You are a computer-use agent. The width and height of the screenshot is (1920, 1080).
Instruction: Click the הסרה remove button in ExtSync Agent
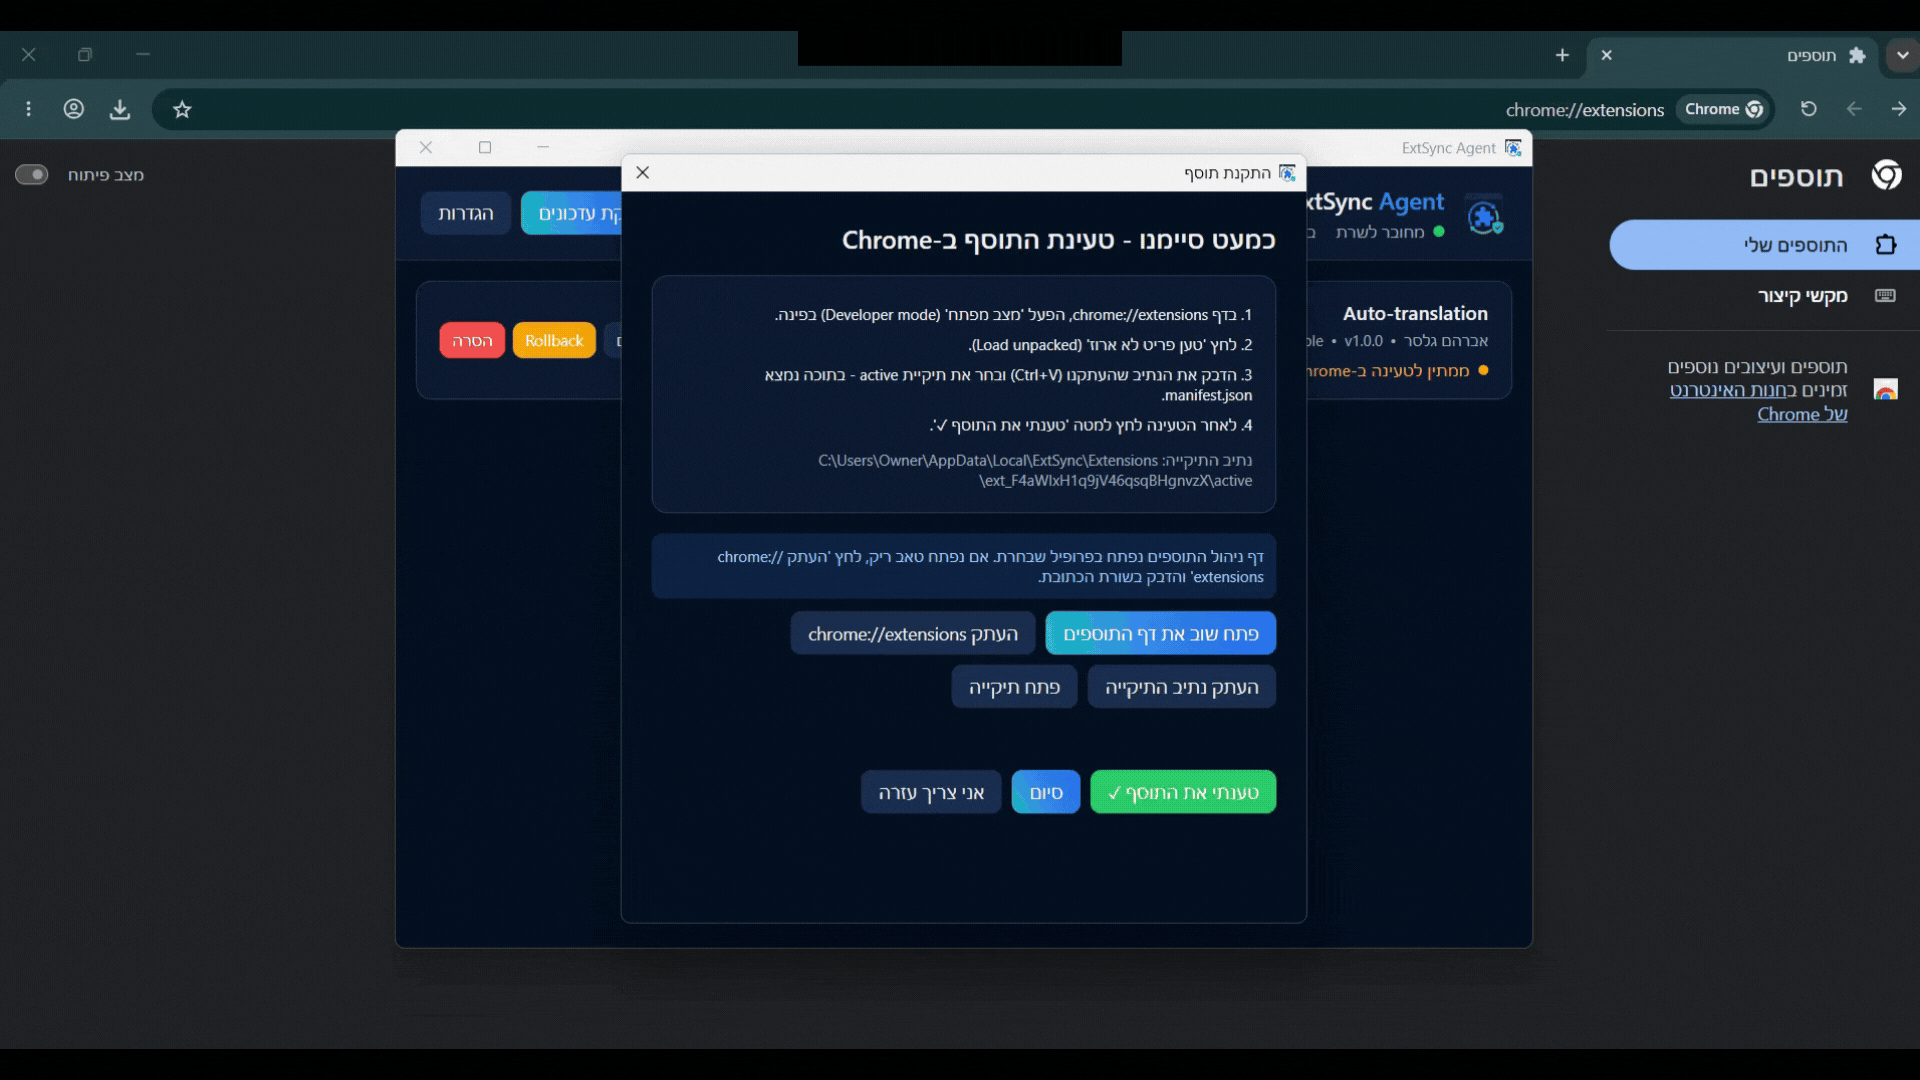pyautogui.click(x=472, y=341)
